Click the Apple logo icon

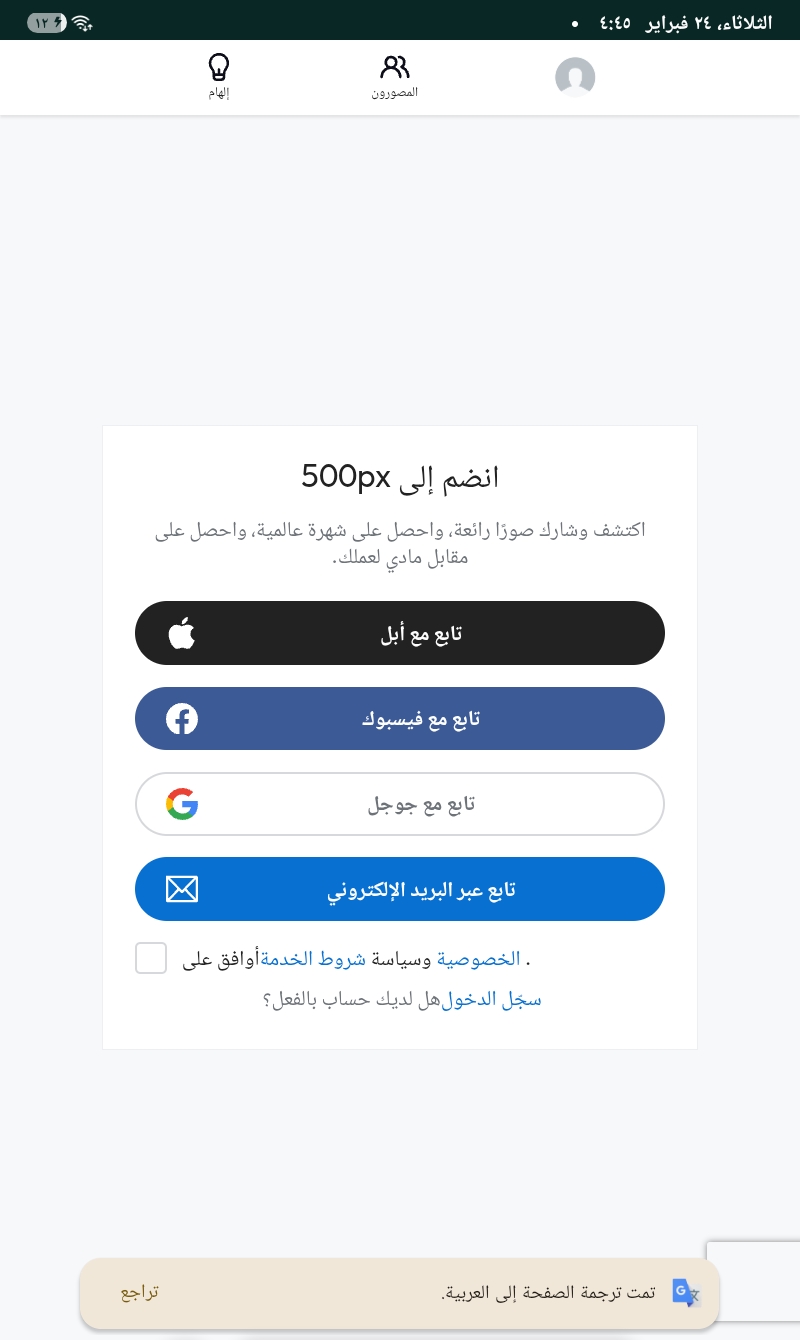pyautogui.click(x=182, y=633)
